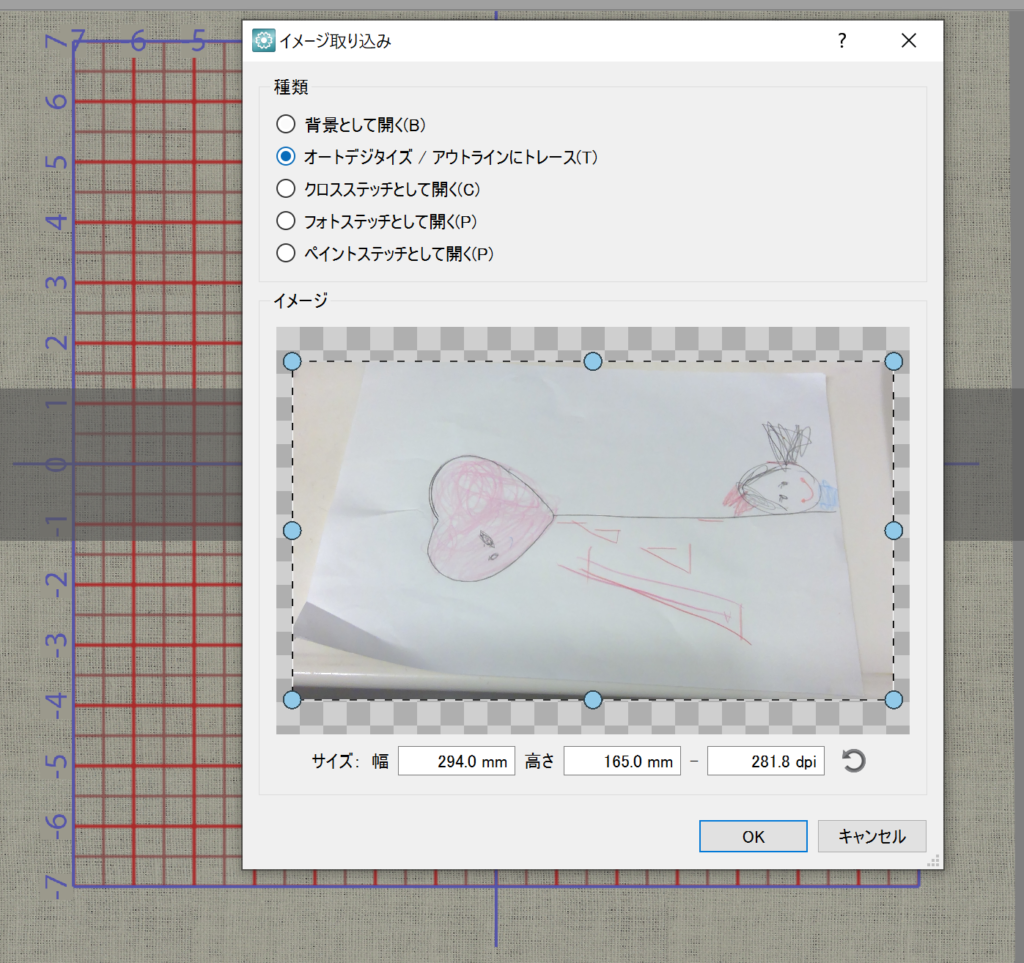
Task: Click the reset size circular arrow icon
Action: pos(853,762)
